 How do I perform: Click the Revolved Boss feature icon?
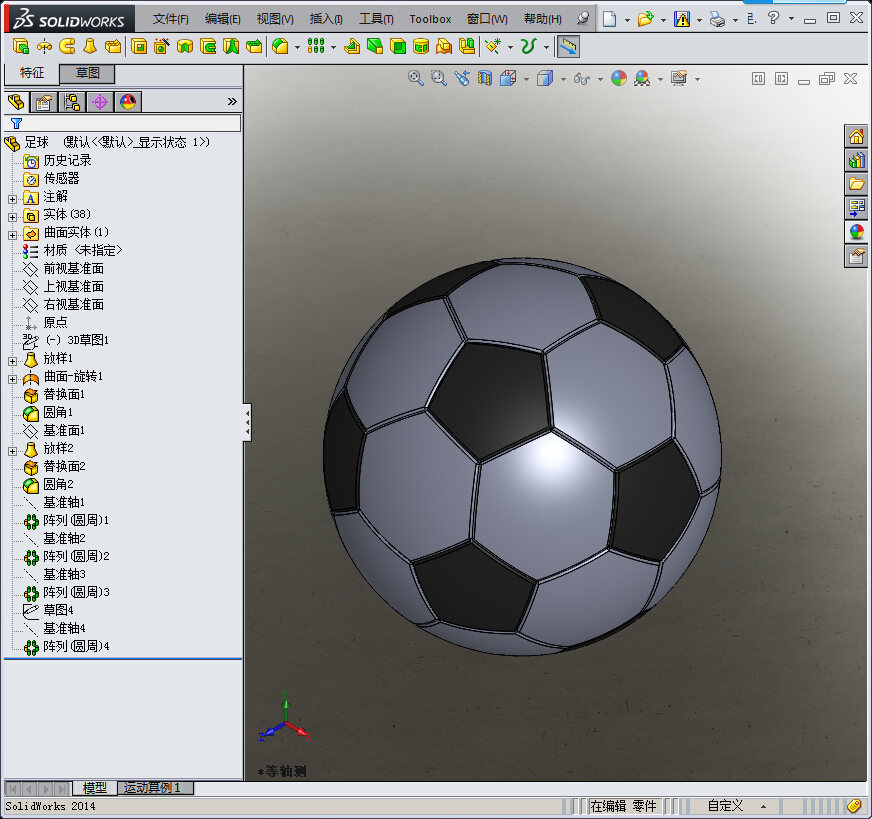pyautogui.click(x=44, y=47)
